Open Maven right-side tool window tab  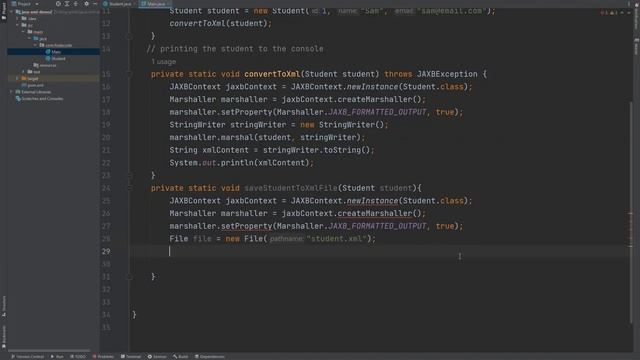[636, 47]
